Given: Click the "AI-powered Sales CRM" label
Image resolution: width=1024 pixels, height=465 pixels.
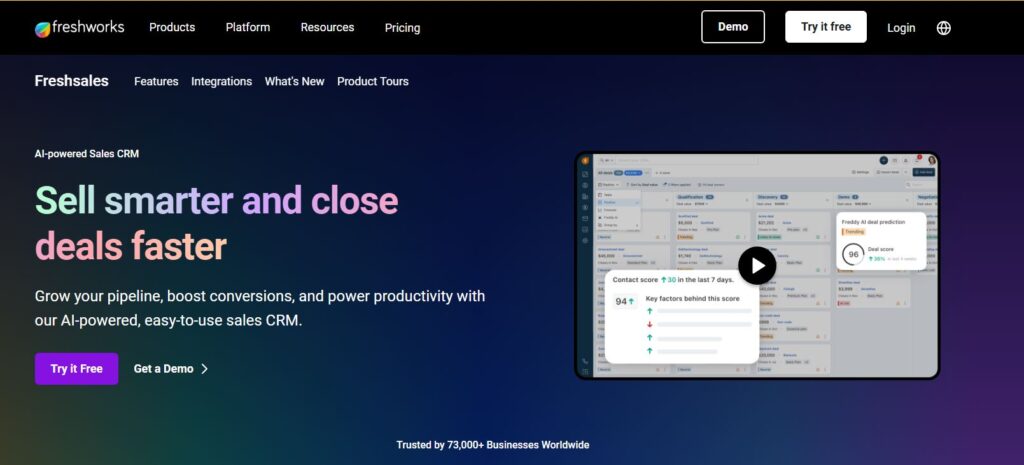Looking at the screenshot, I should pos(87,154).
